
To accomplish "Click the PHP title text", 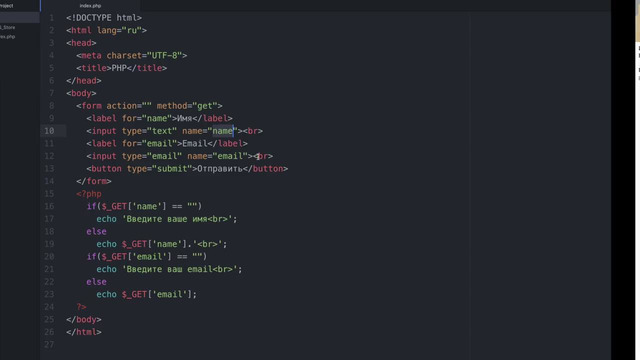I will (119, 68).
